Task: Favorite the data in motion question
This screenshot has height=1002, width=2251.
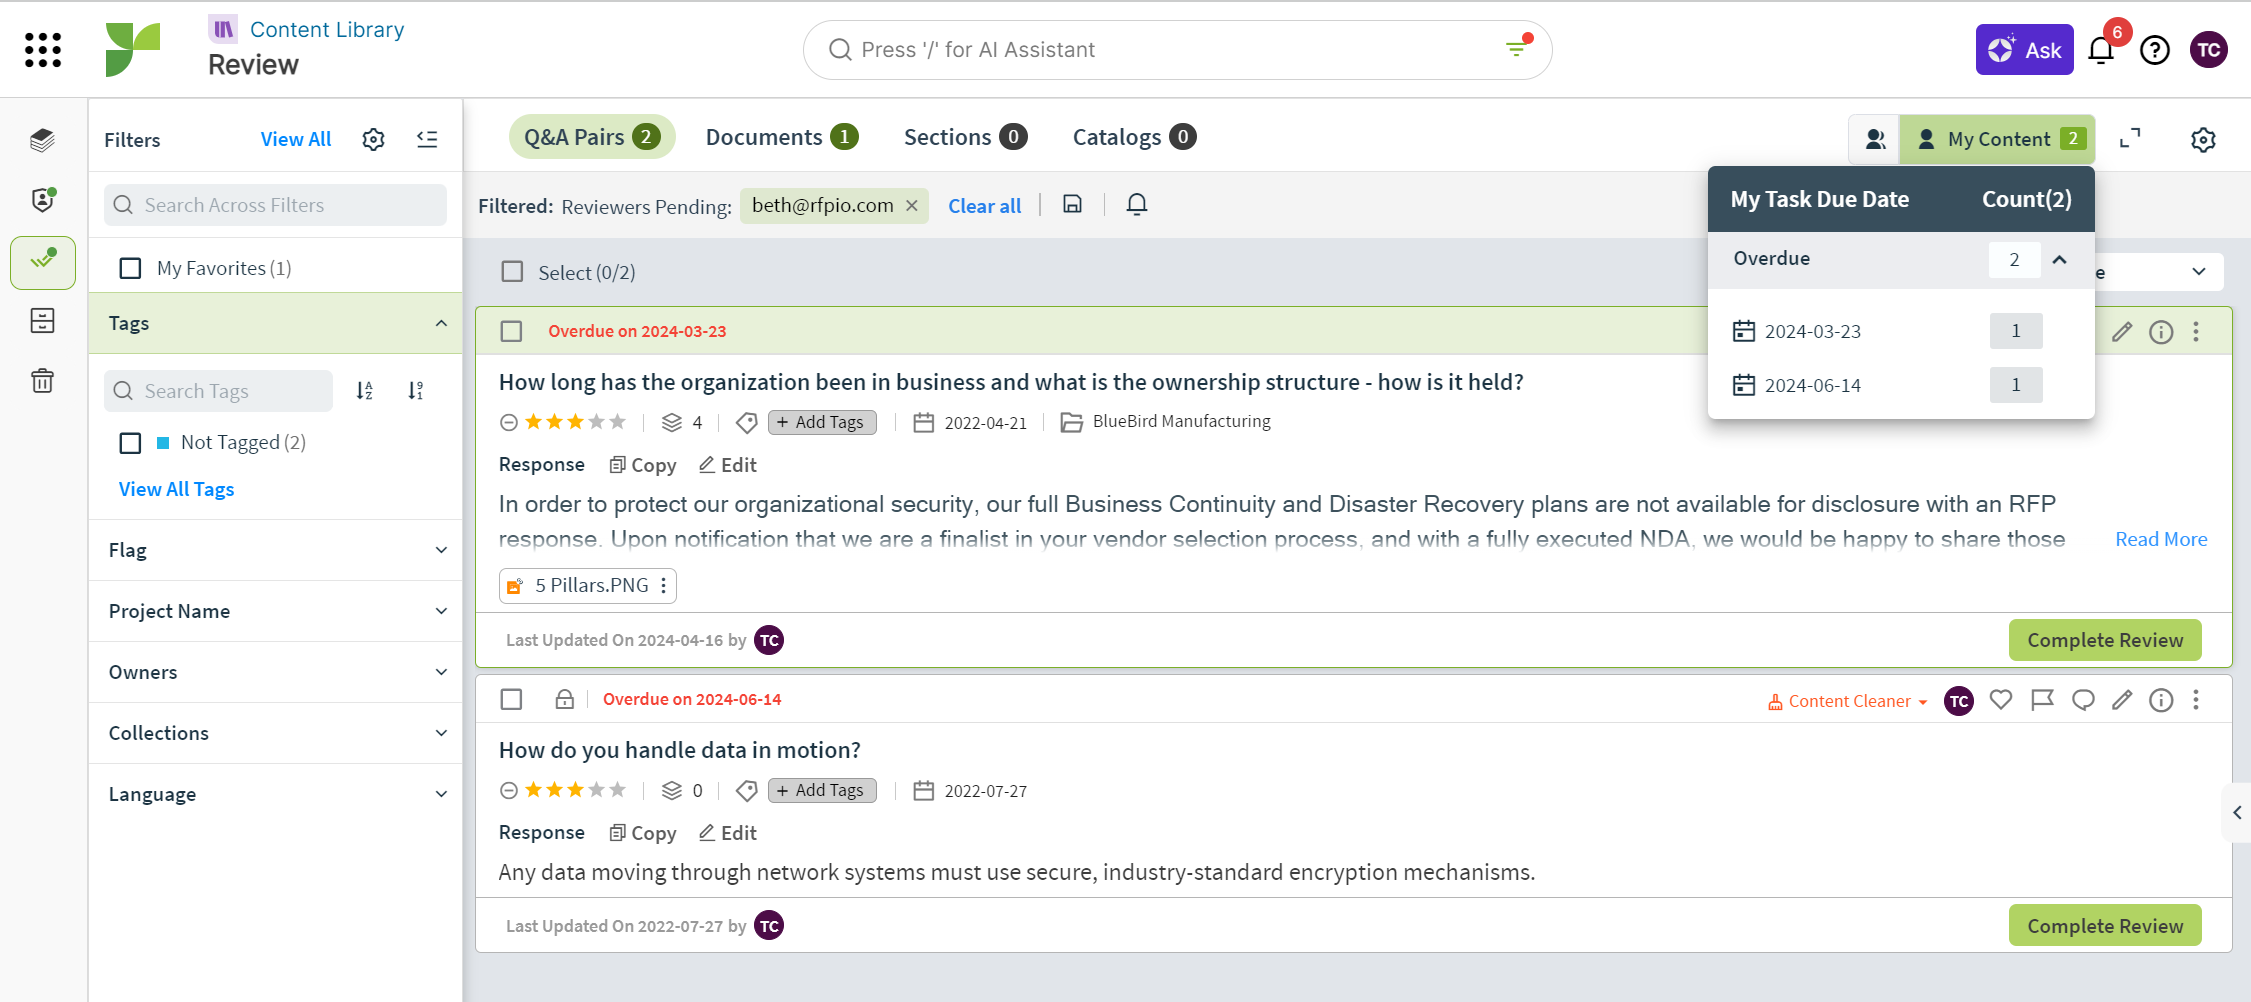Action: point(2001,700)
